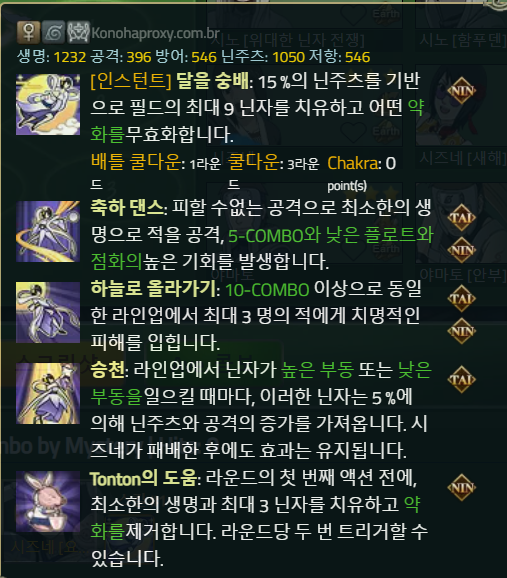
Task: Click the female gender symbol icon
Action: (x=28, y=32)
